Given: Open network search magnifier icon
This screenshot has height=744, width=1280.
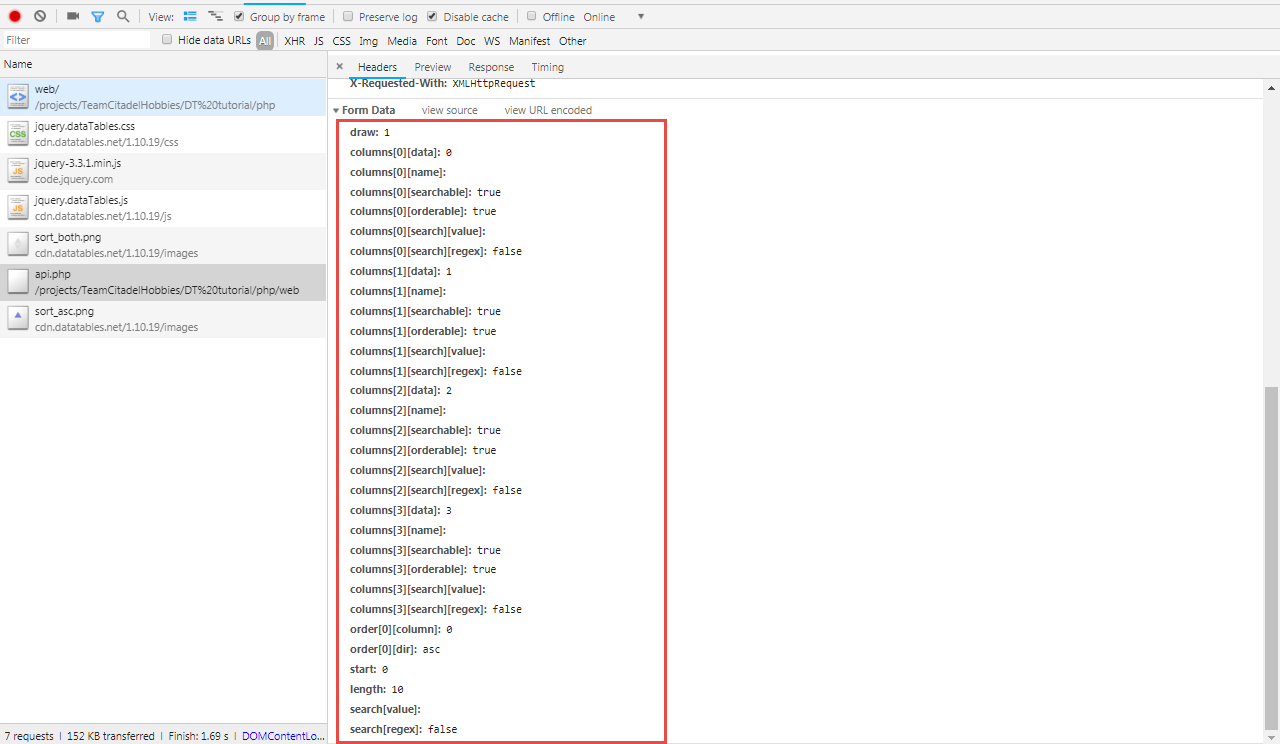Looking at the screenshot, I should pyautogui.click(x=123, y=16).
